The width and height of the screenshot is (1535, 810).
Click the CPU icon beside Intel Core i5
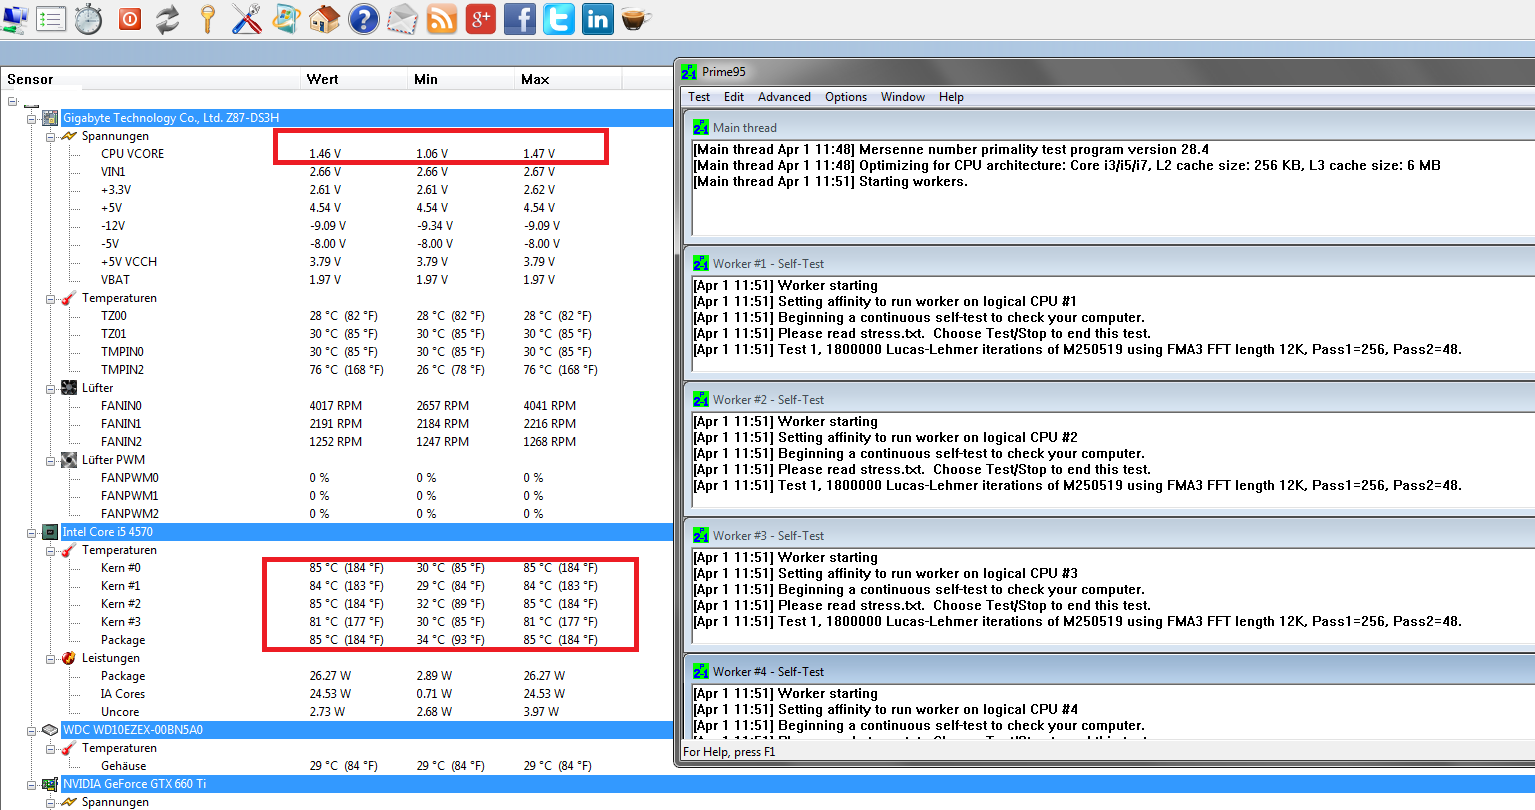50,532
